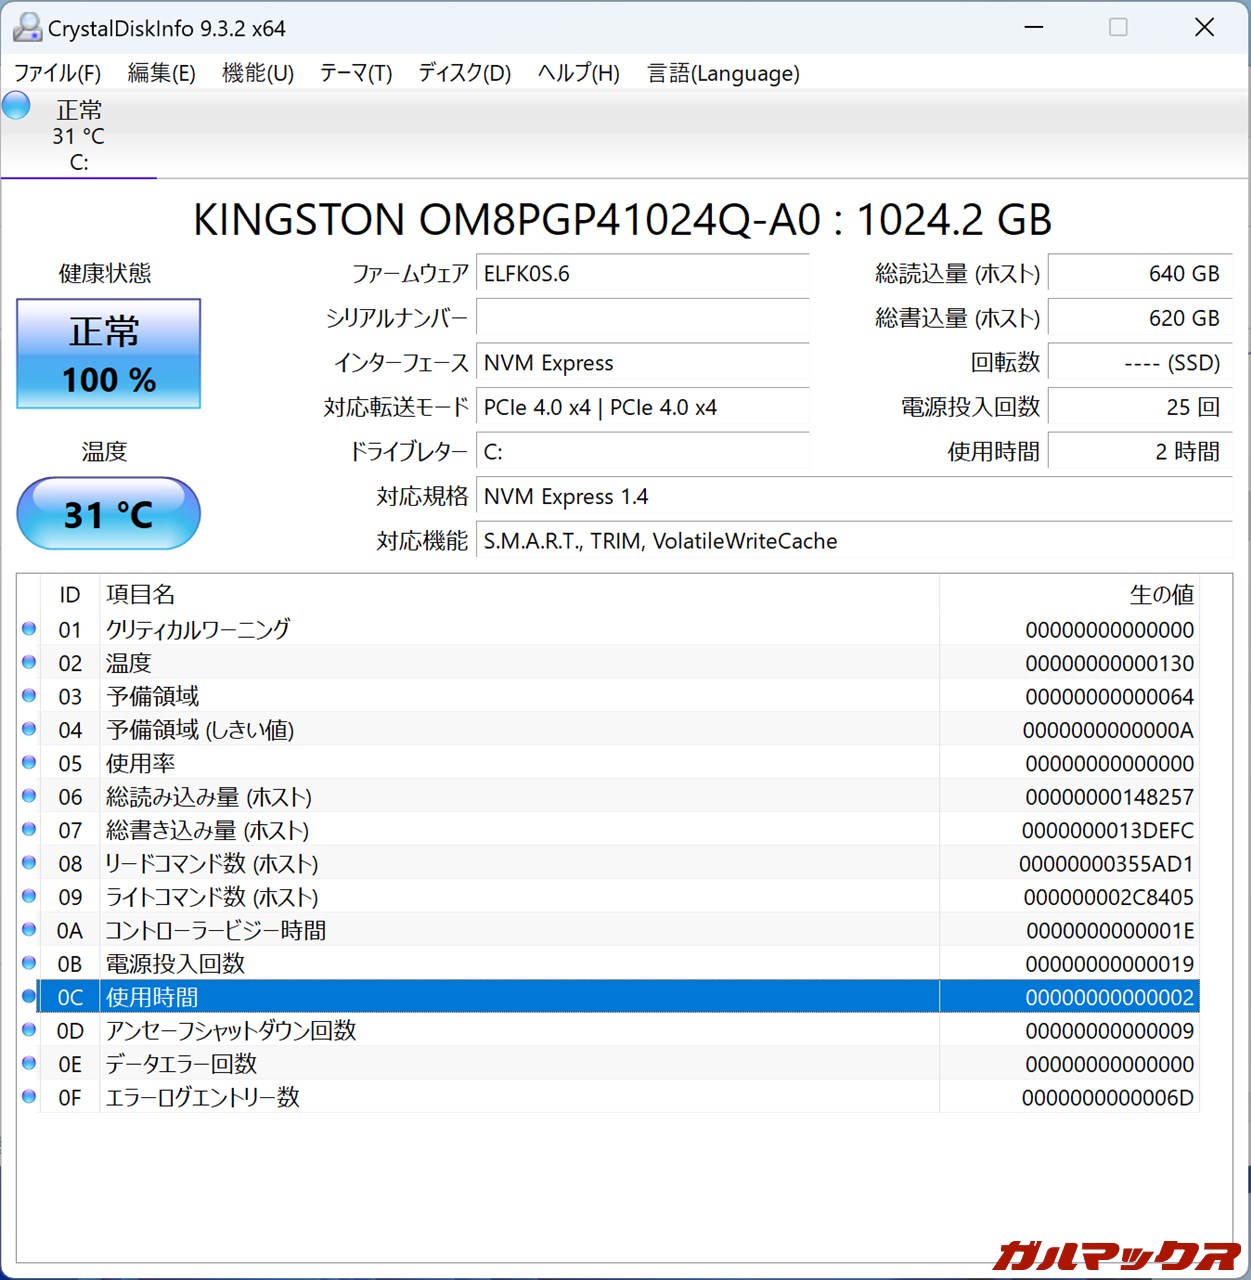The height and width of the screenshot is (1280, 1251).
Task: Click the 対応転送モード field with PCIe 4.0 x4
Action: 642,408
